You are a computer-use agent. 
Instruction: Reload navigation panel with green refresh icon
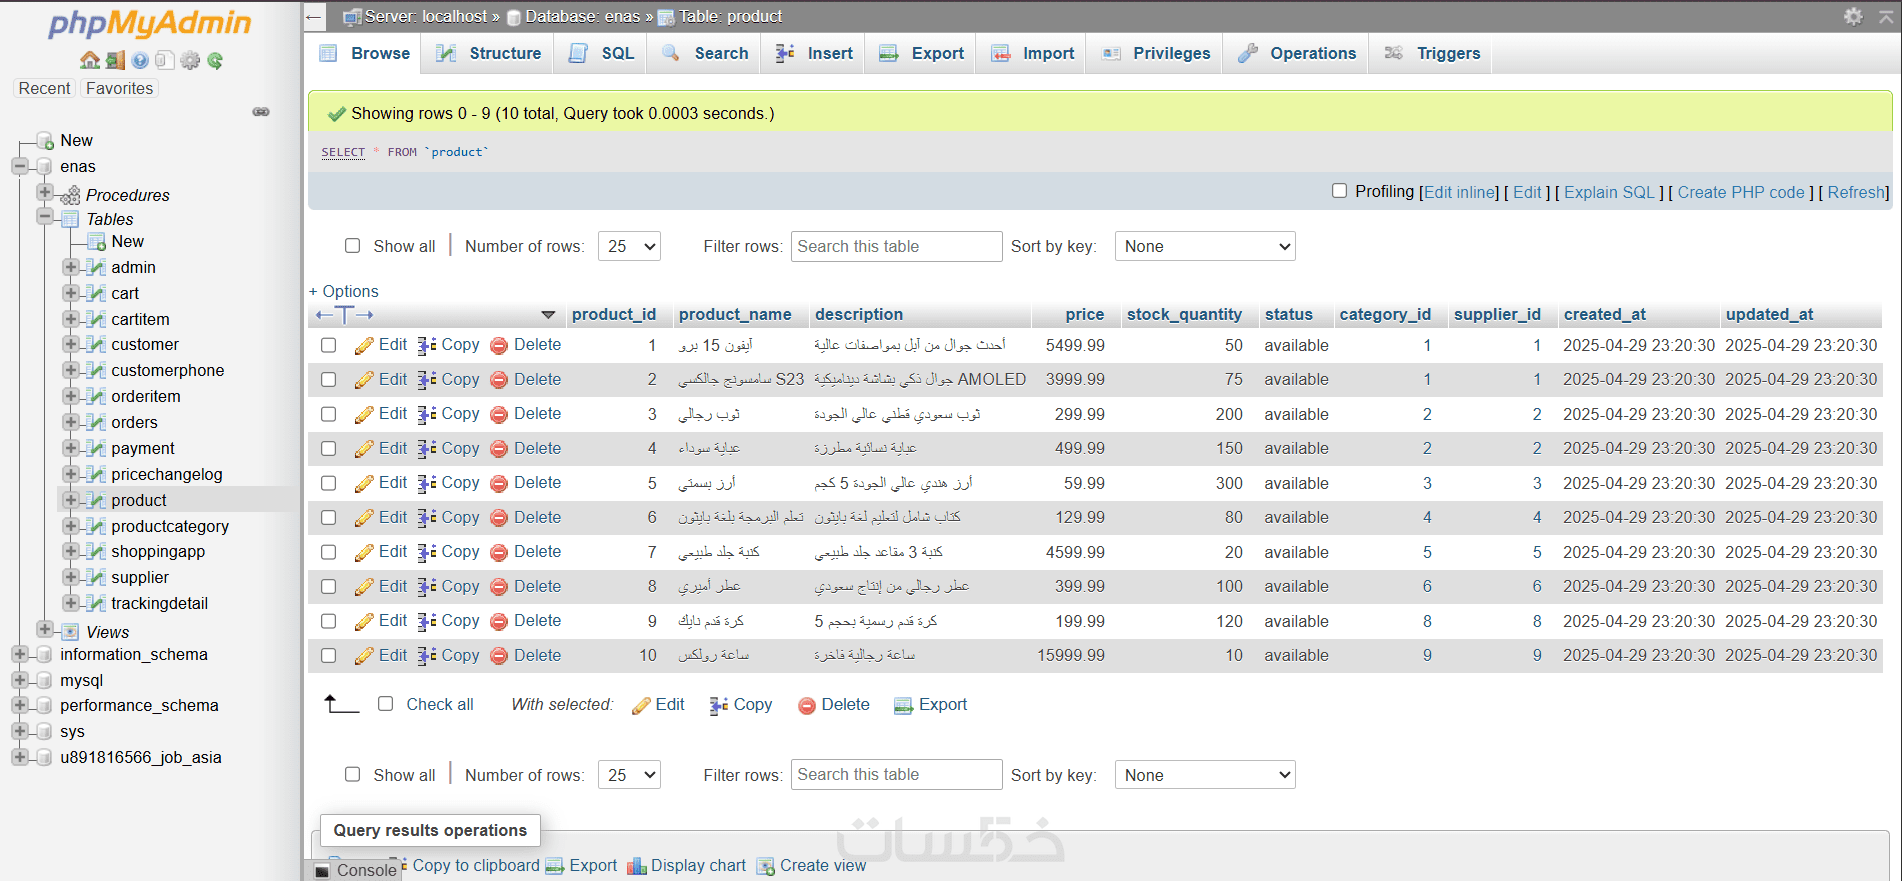coord(215,60)
